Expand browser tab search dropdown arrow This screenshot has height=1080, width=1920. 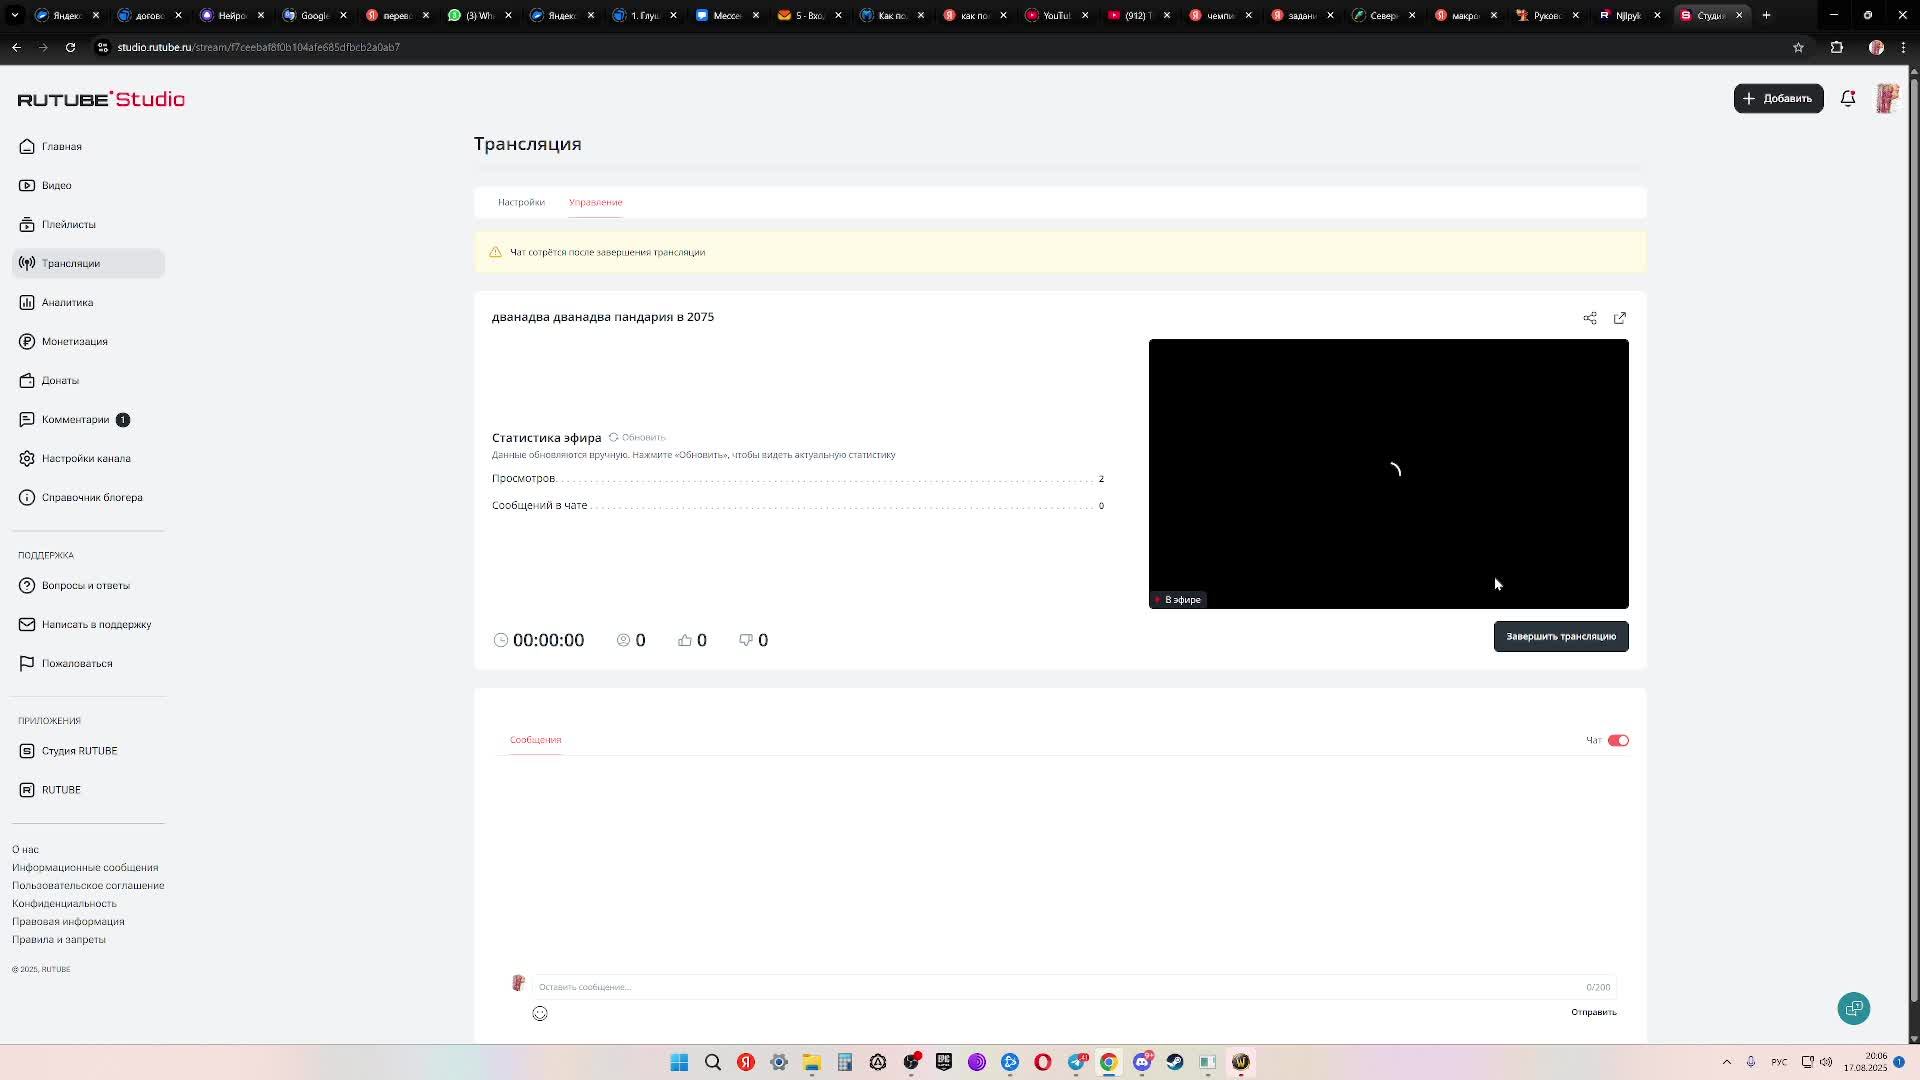14,15
